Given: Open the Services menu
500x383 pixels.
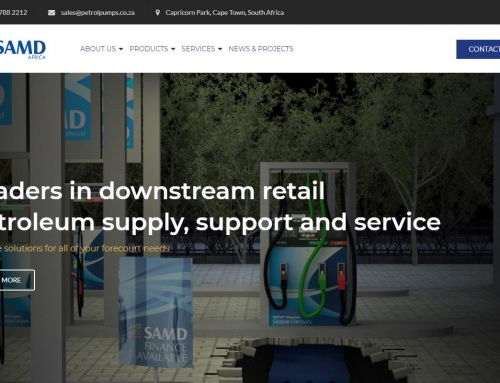Looking at the screenshot, I should click(202, 49).
